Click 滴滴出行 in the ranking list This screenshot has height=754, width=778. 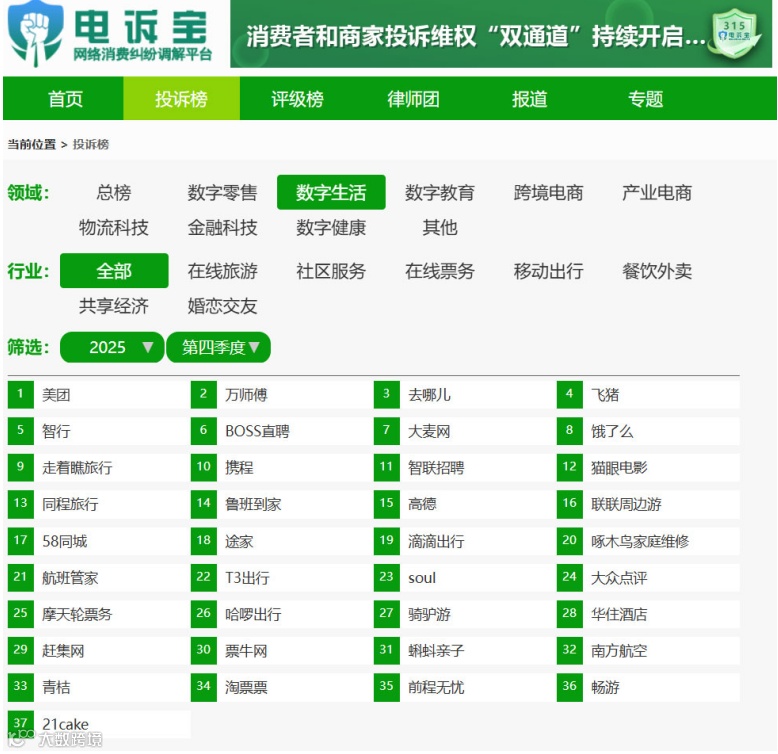(436, 541)
